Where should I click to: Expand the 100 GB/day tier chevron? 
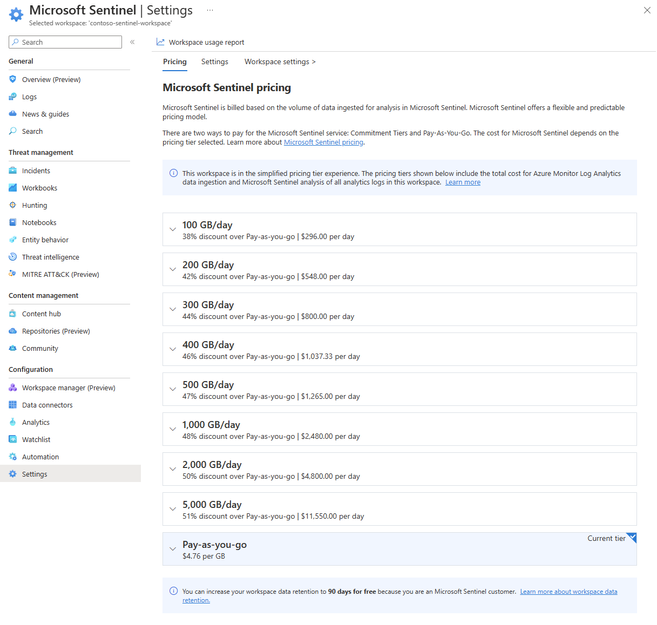click(172, 229)
